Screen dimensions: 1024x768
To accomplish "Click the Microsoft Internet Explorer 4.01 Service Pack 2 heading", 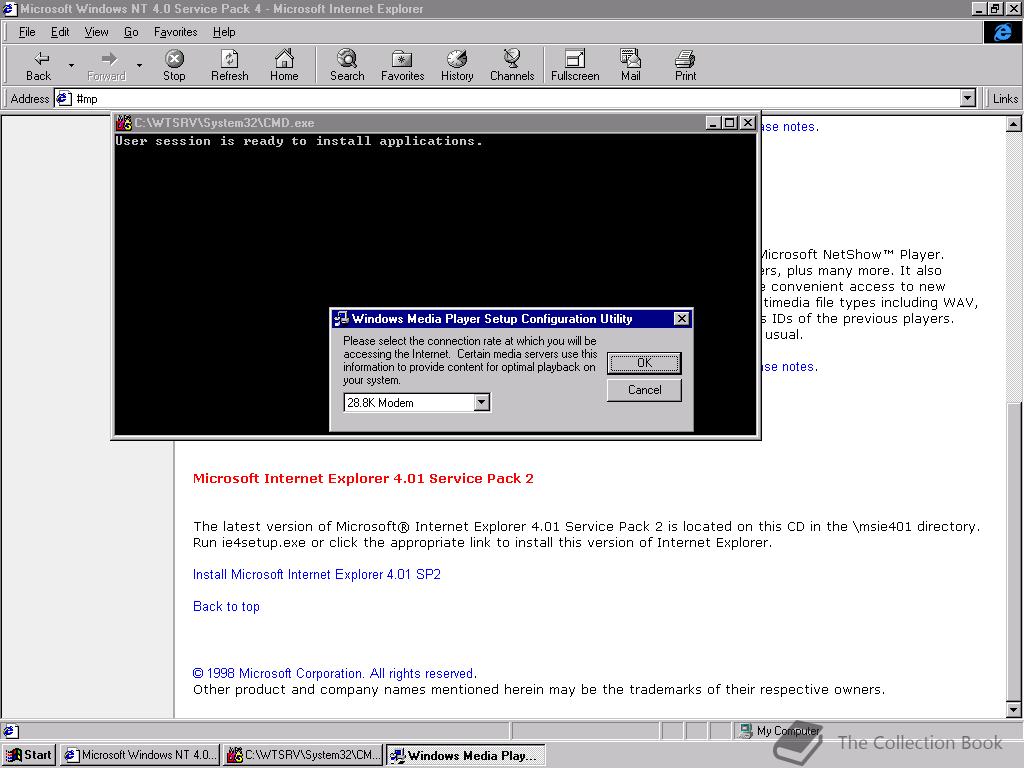I will click(x=363, y=479).
